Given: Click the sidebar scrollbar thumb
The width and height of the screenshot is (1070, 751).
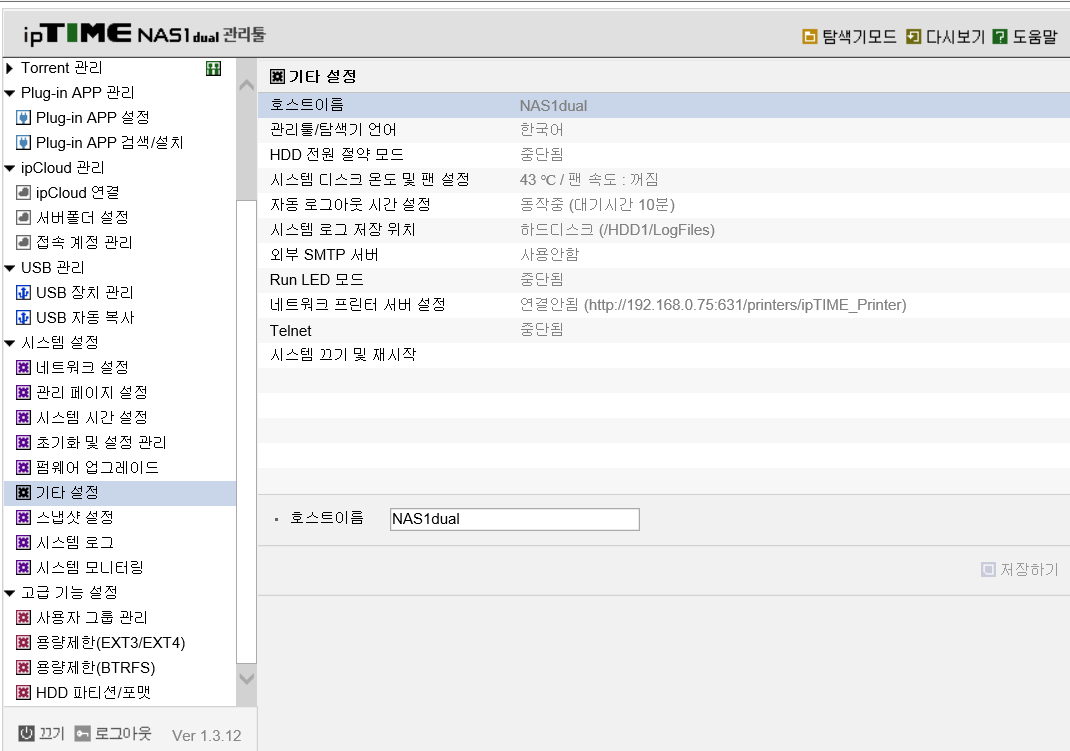Looking at the screenshot, I should [x=246, y=431].
